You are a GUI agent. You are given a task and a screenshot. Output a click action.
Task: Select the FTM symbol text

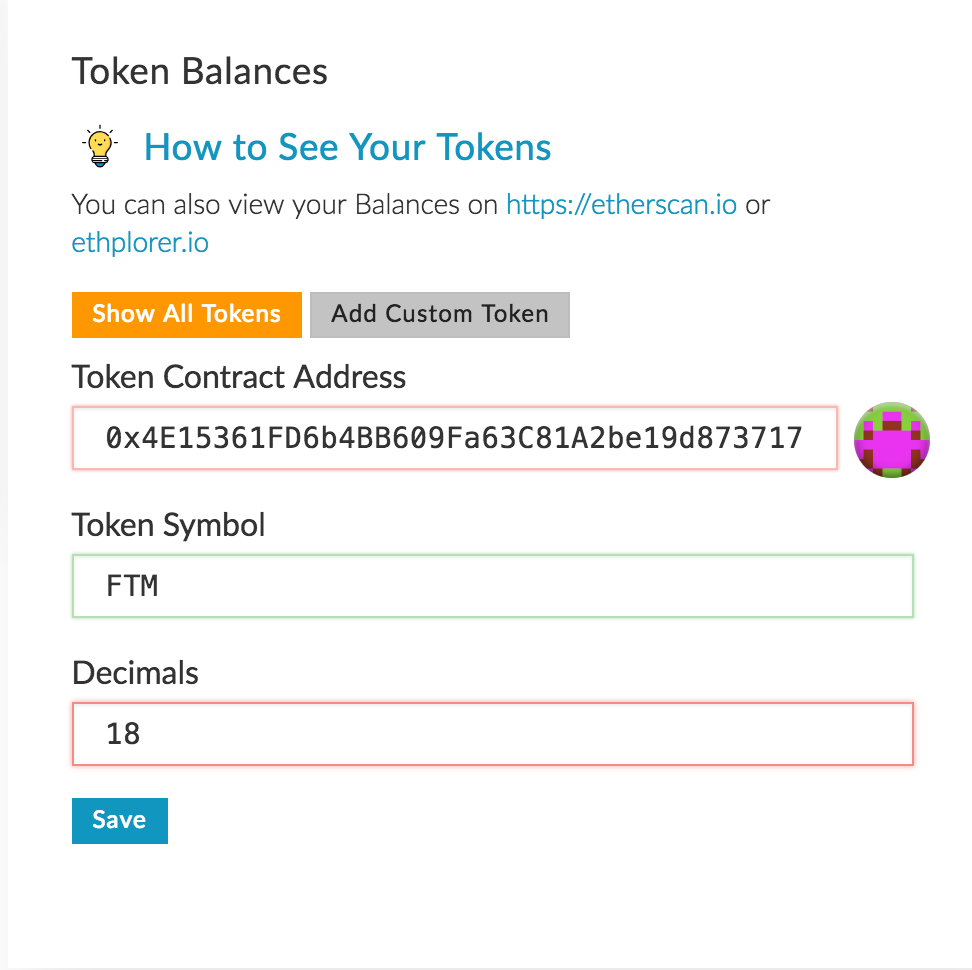(x=133, y=586)
